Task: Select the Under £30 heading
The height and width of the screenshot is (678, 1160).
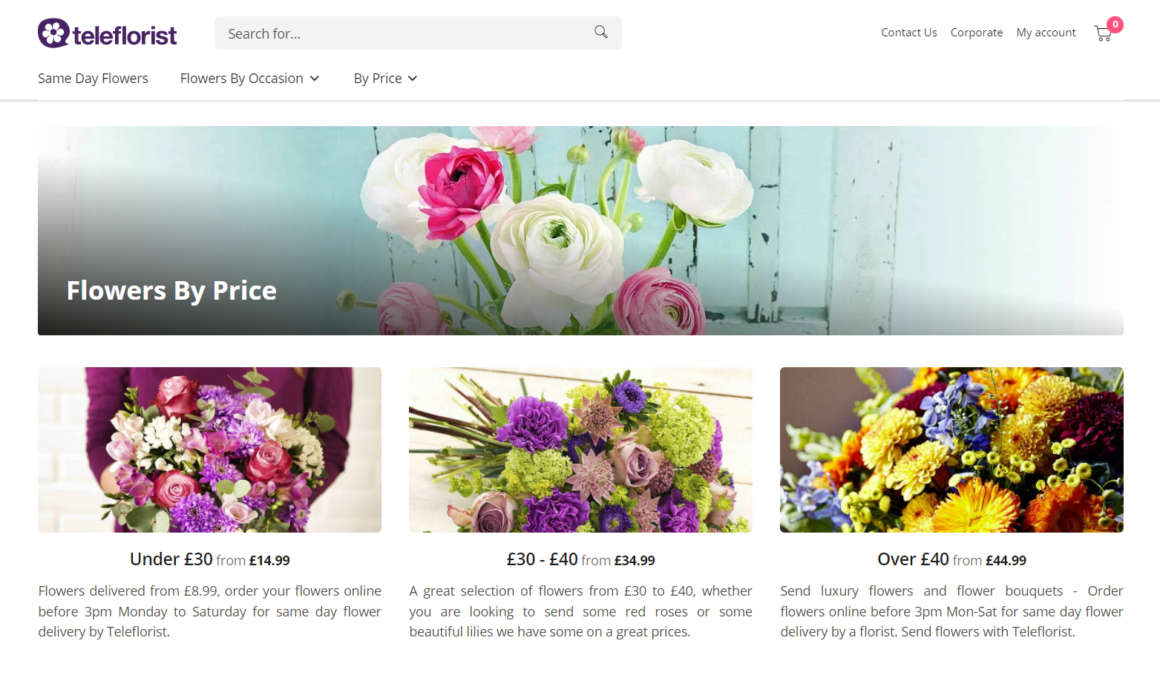Action: click(x=171, y=559)
